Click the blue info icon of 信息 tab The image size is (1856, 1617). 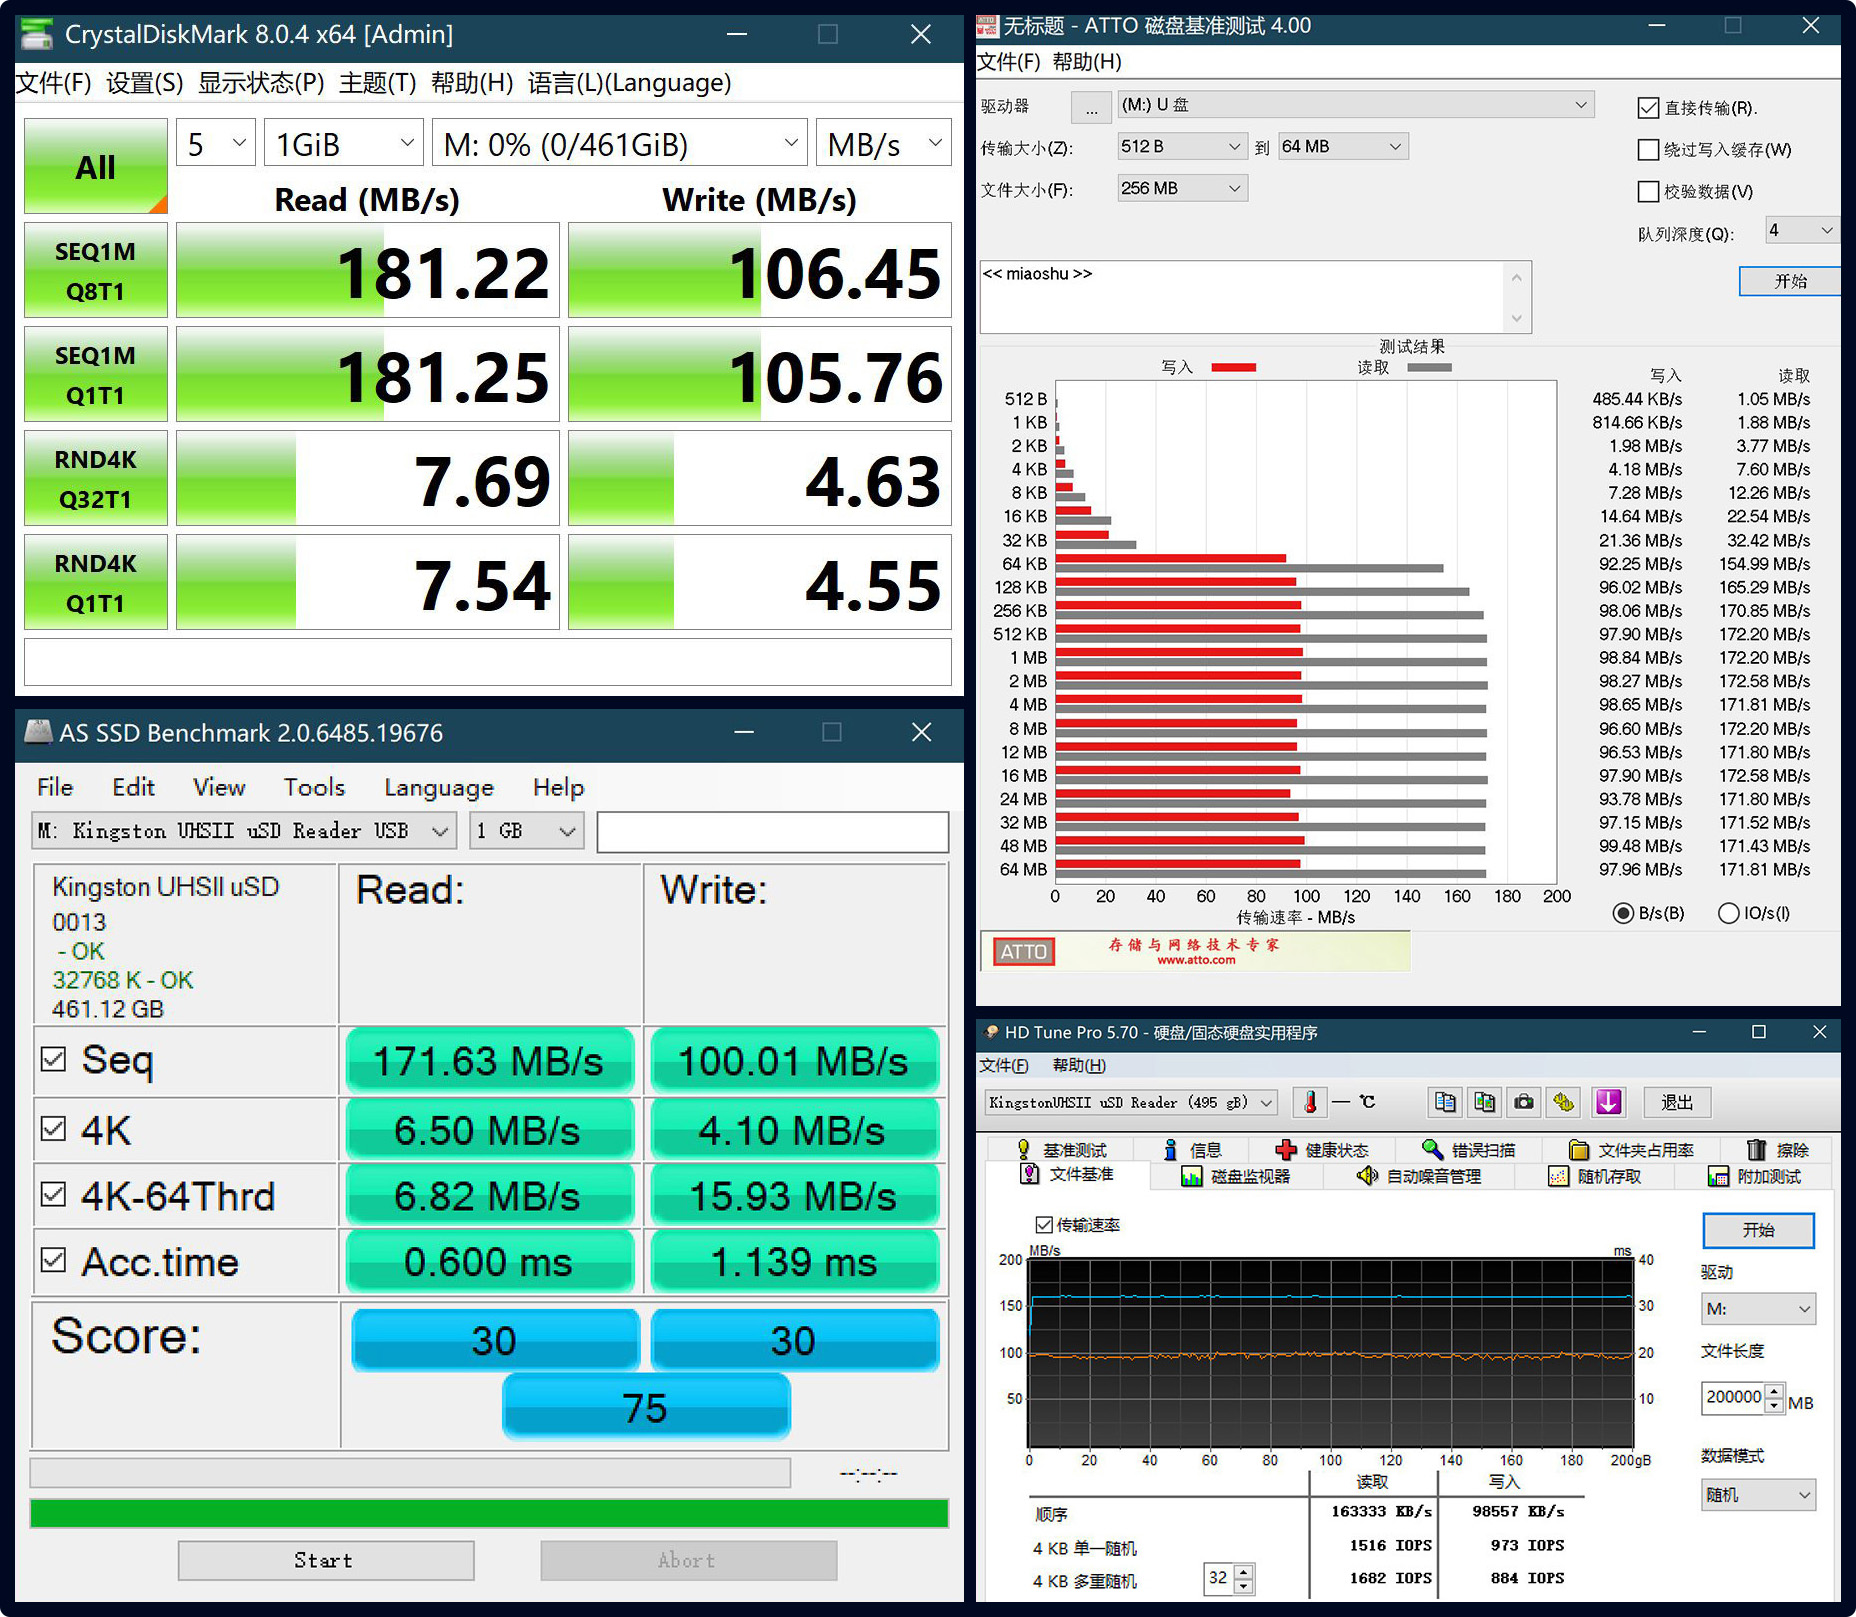click(1170, 1150)
